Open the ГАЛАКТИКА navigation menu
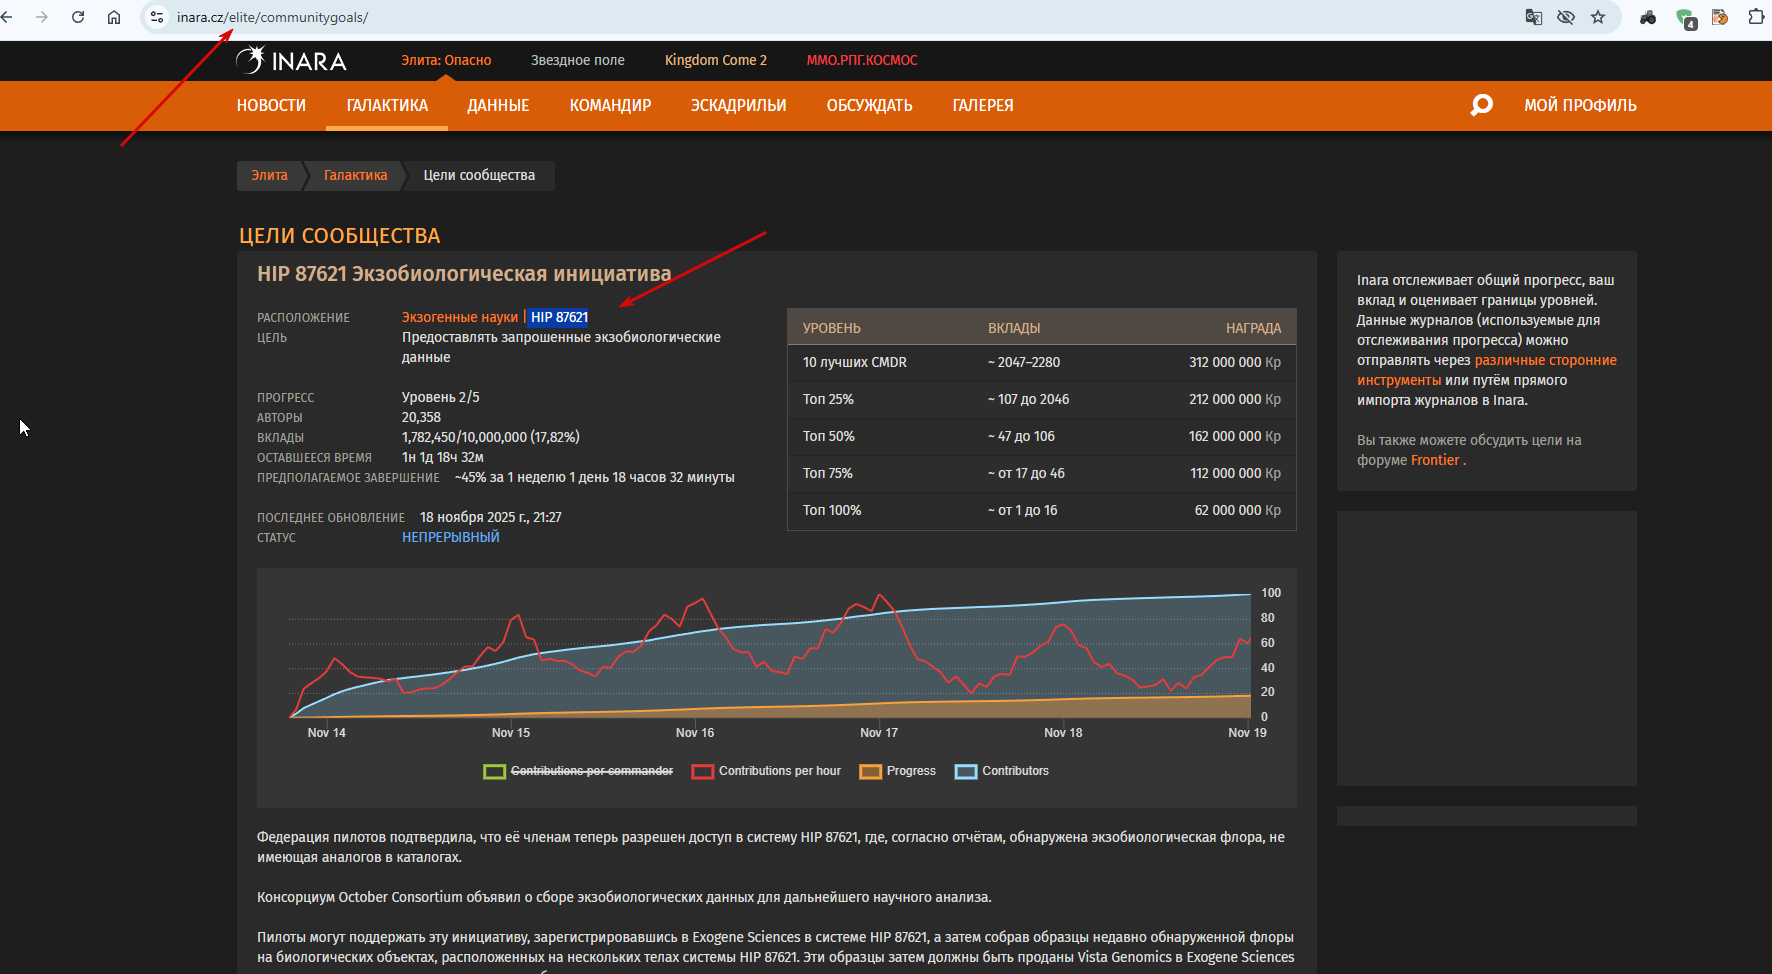The height and width of the screenshot is (974, 1772). click(x=387, y=106)
